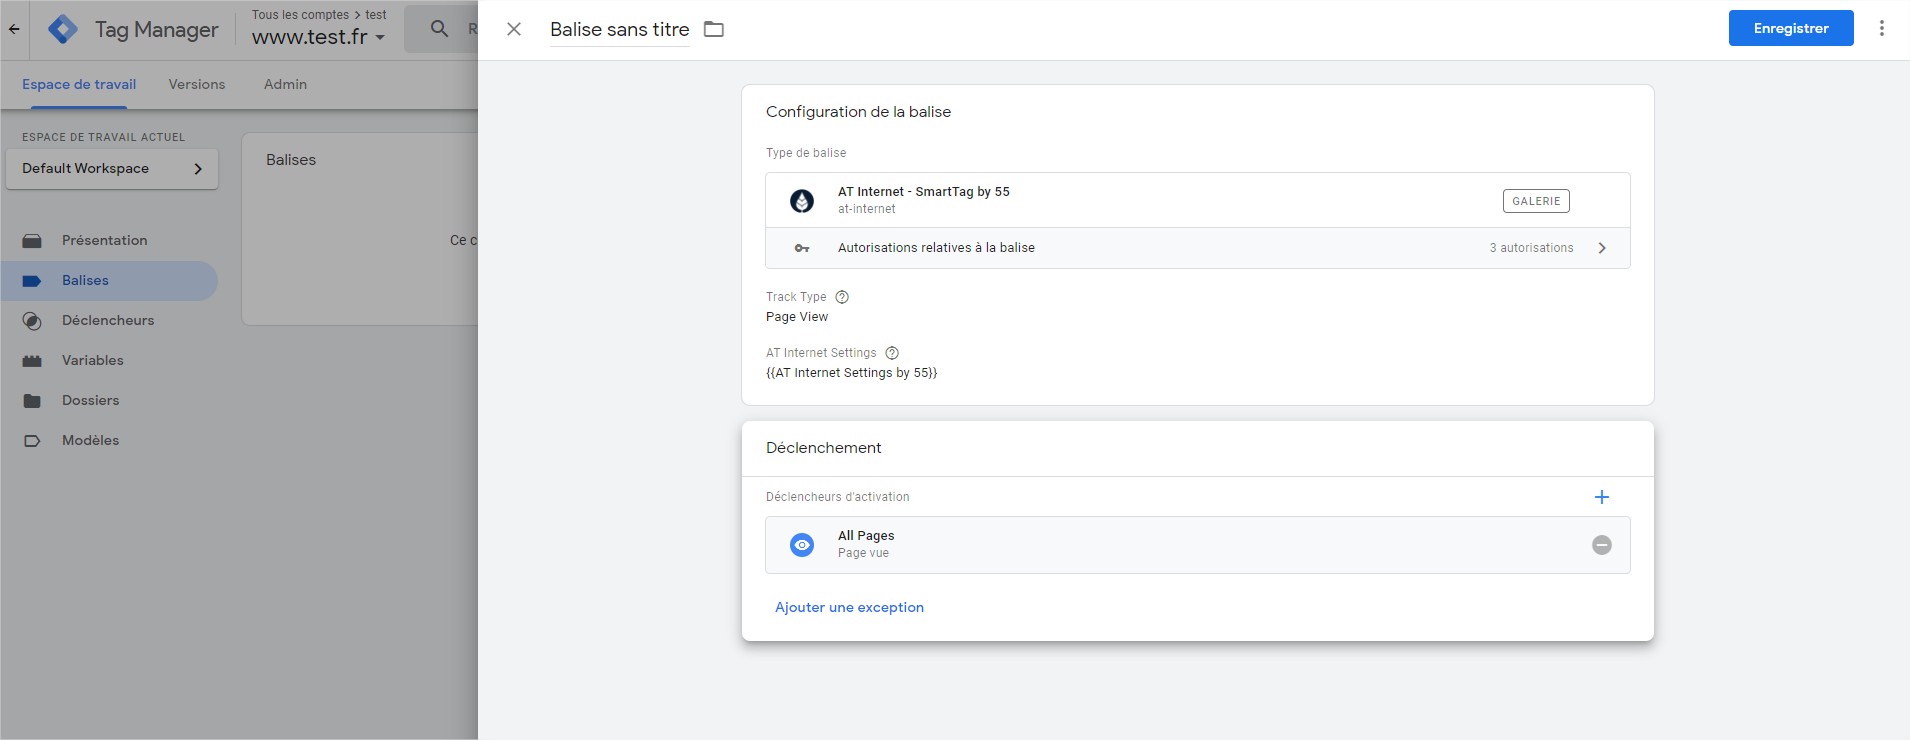Close the tag editor panel
Viewport: 1910px width, 740px height.
click(x=514, y=29)
